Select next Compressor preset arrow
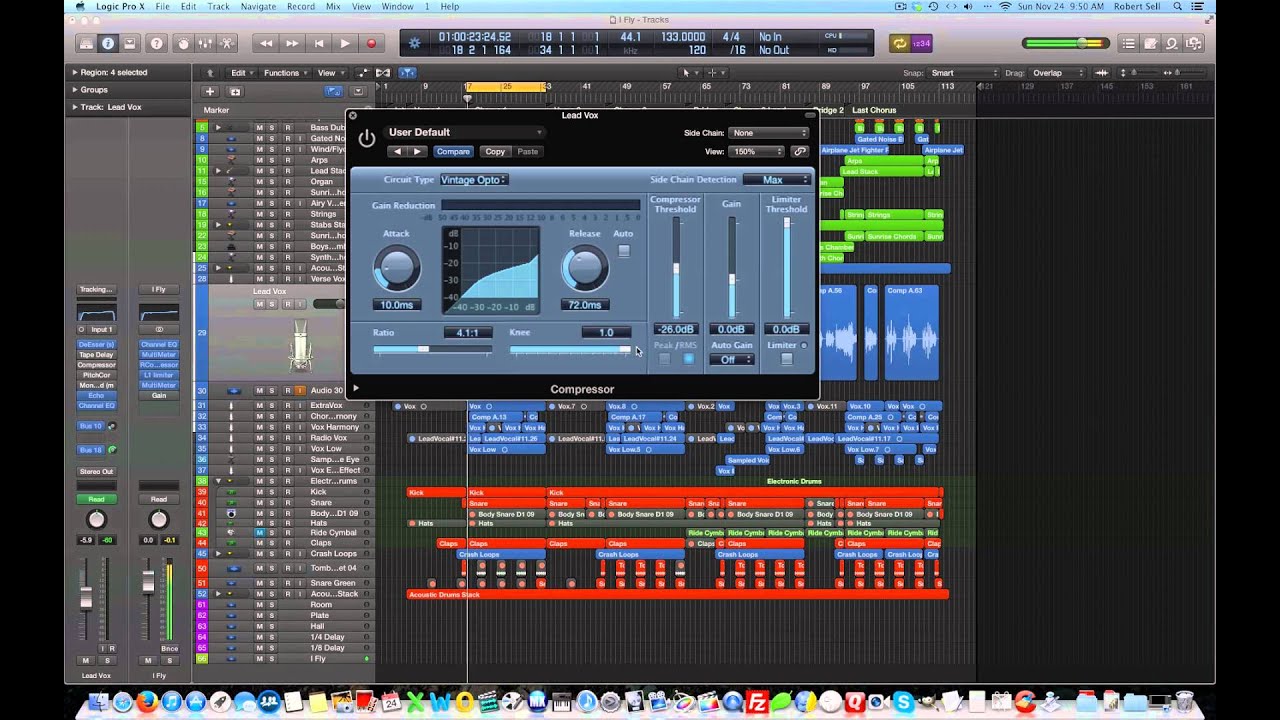Viewport: 1280px width, 720px height. [x=417, y=151]
